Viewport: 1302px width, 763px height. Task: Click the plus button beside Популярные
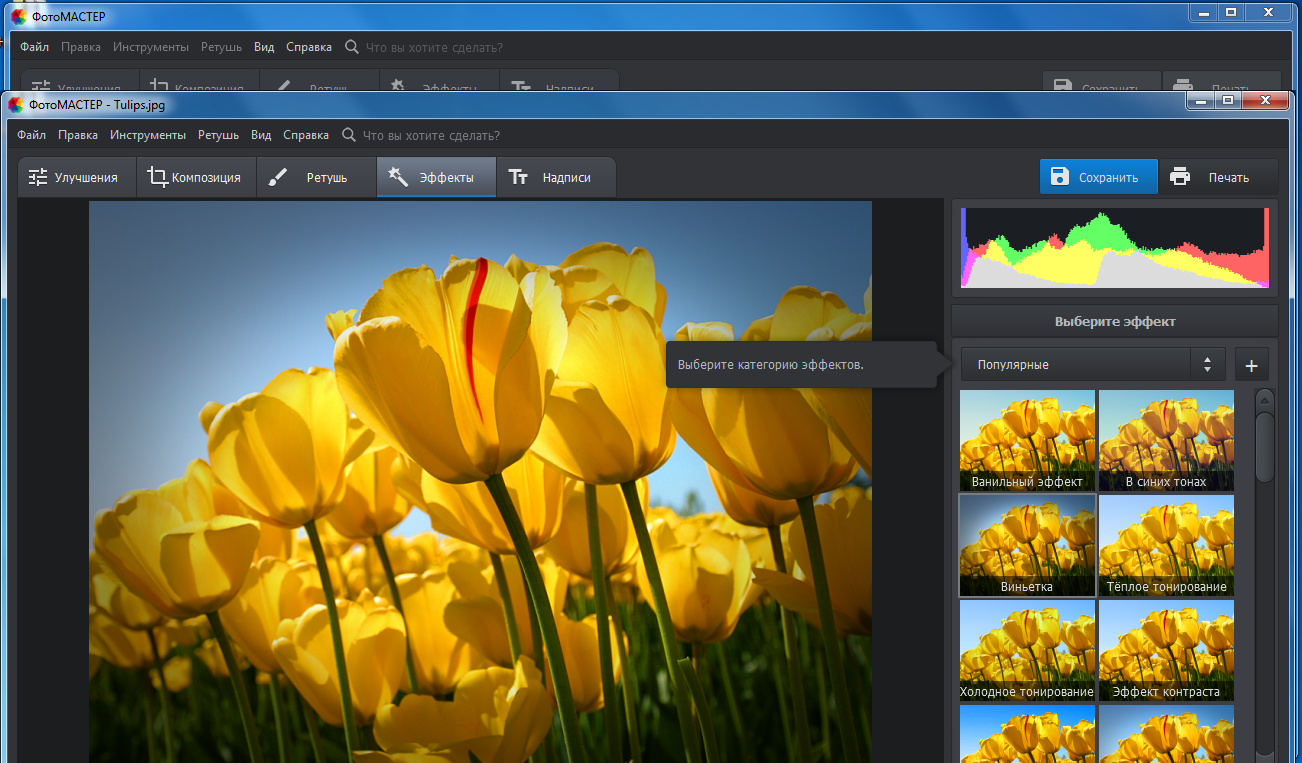coord(1251,365)
